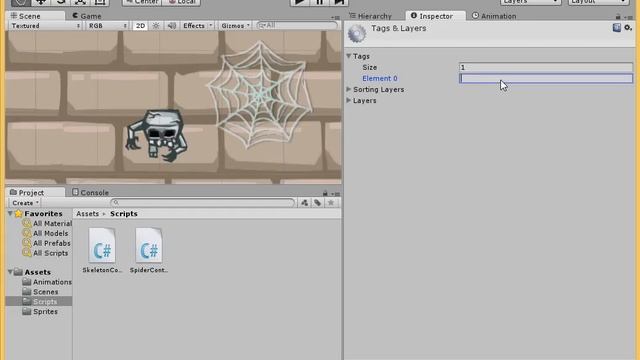Toggle the Project panel lock icon
This screenshot has width=640, height=360.
pyautogui.click(x=325, y=193)
